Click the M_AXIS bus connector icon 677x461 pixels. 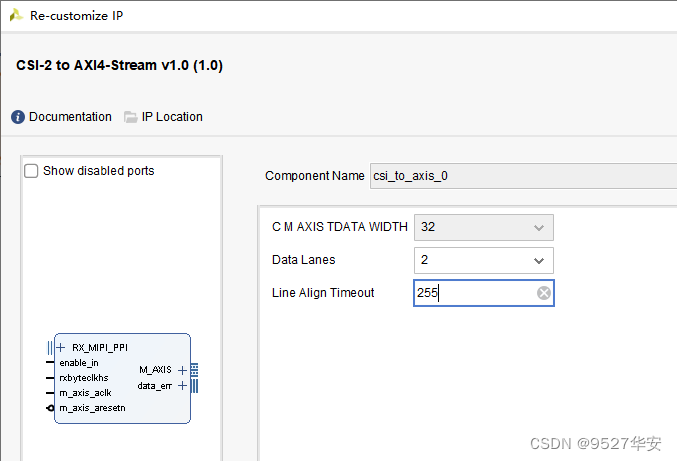coord(193,370)
